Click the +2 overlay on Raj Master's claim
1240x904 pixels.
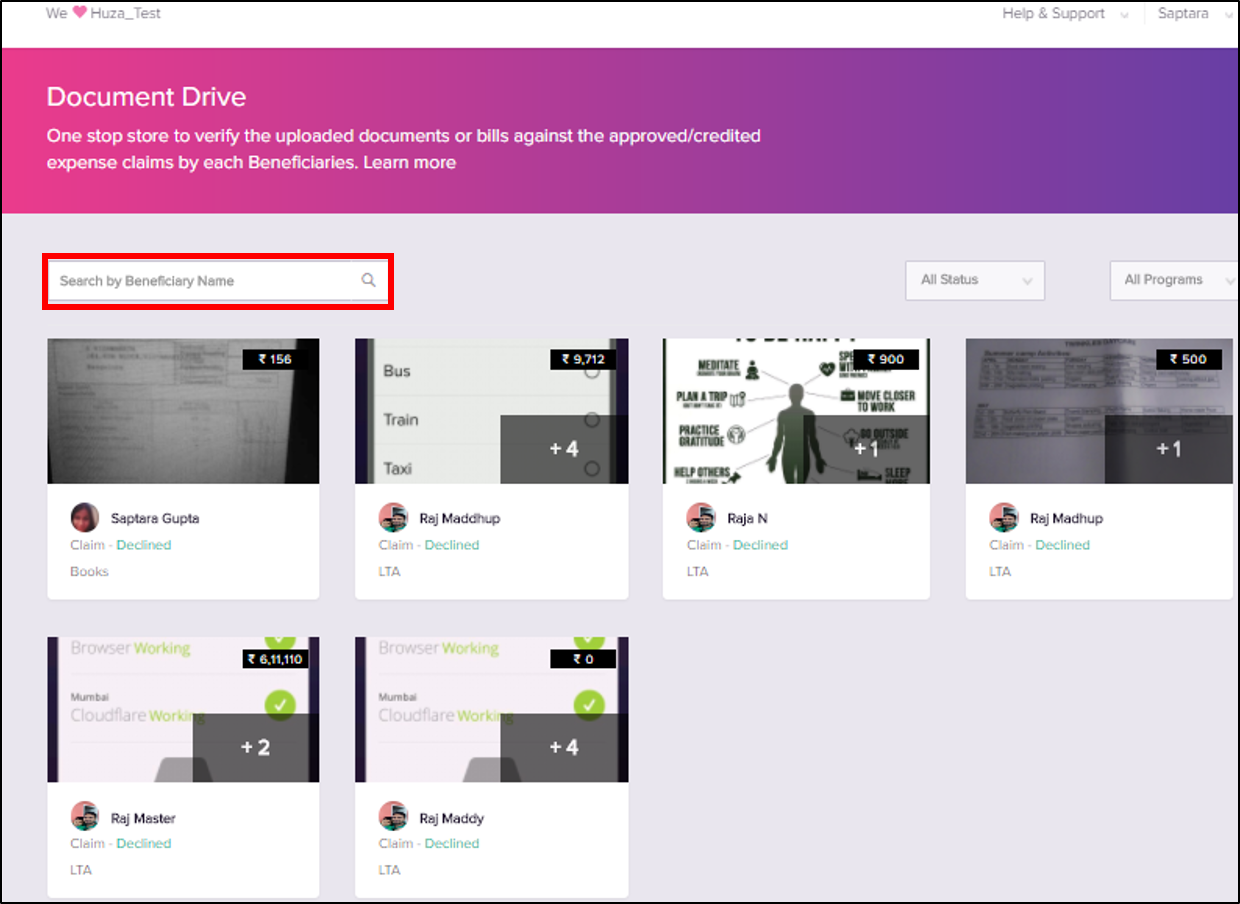coord(256,747)
